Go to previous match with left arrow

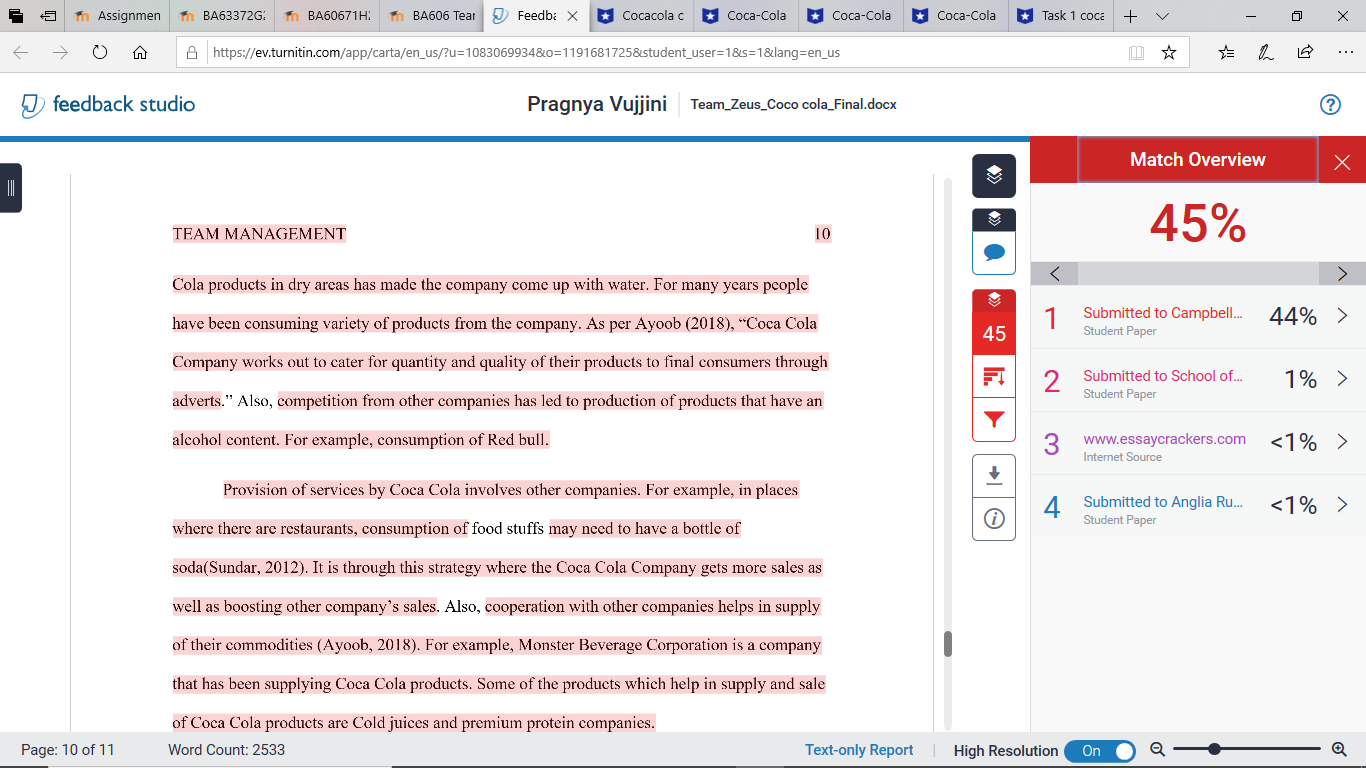(1055, 274)
